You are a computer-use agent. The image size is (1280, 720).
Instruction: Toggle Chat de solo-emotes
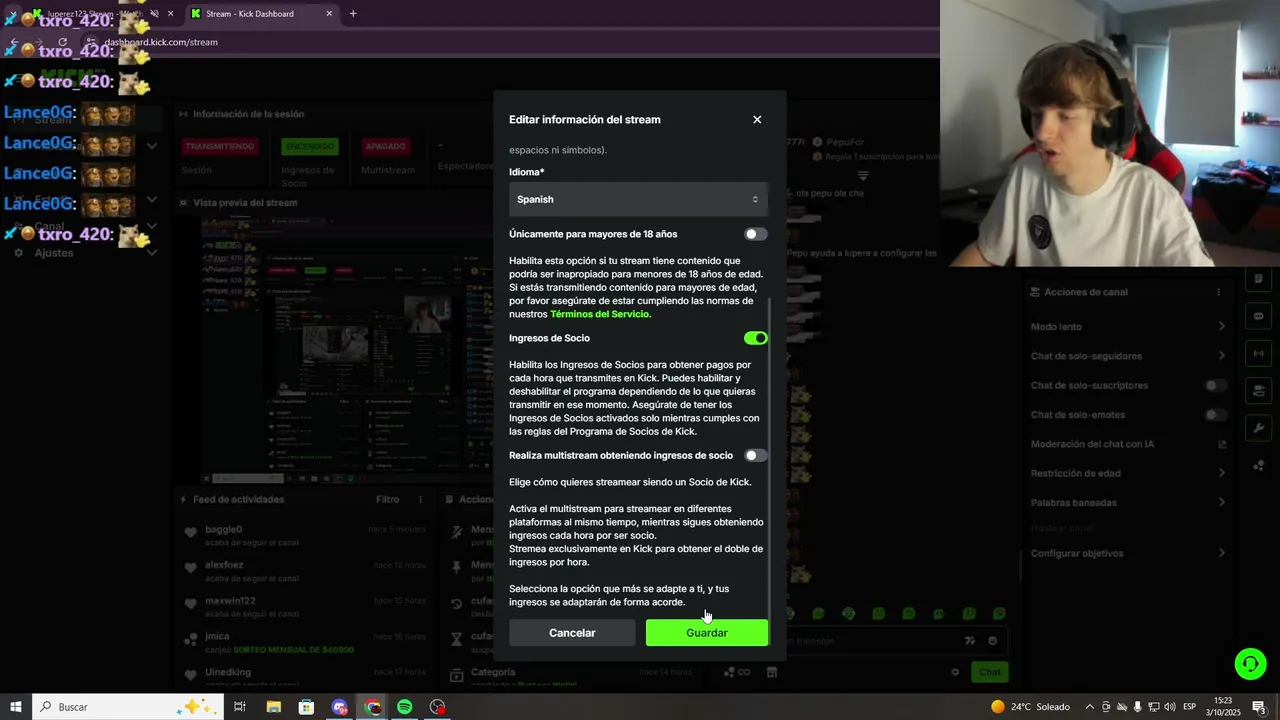[x=1215, y=415]
